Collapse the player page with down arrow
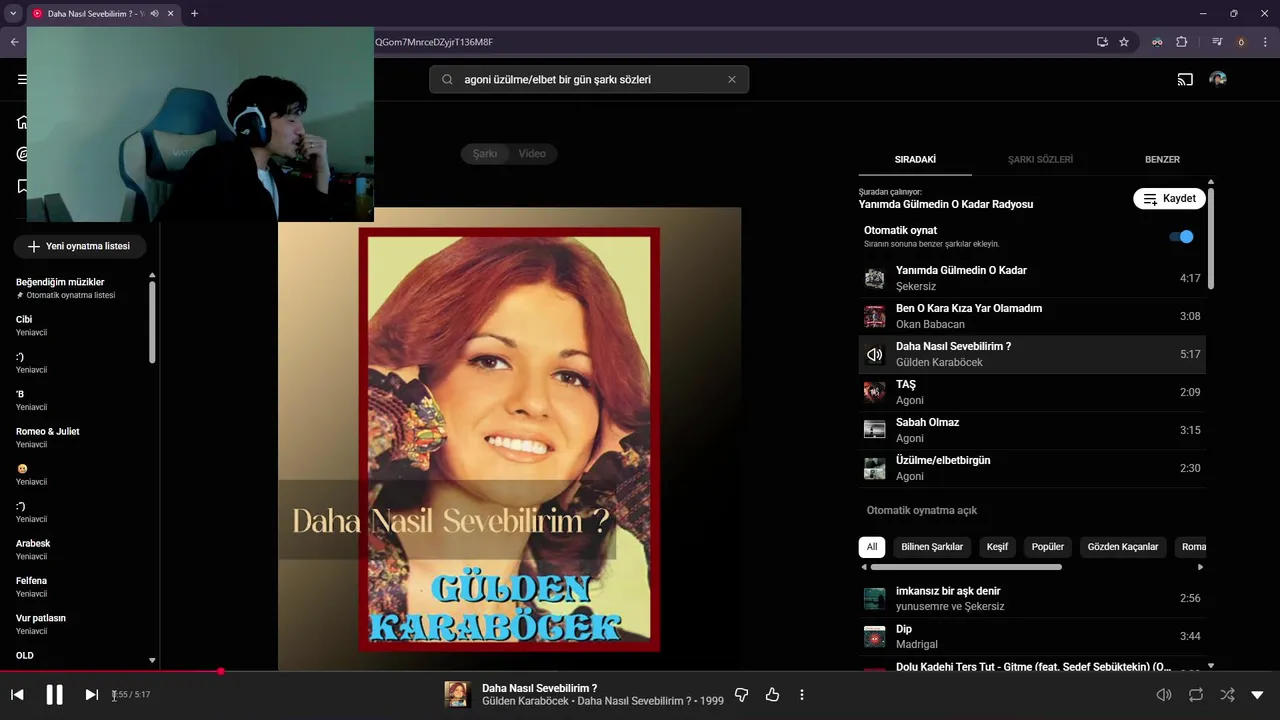The height and width of the screenshot is (720, 1280). pos(1258,694)
